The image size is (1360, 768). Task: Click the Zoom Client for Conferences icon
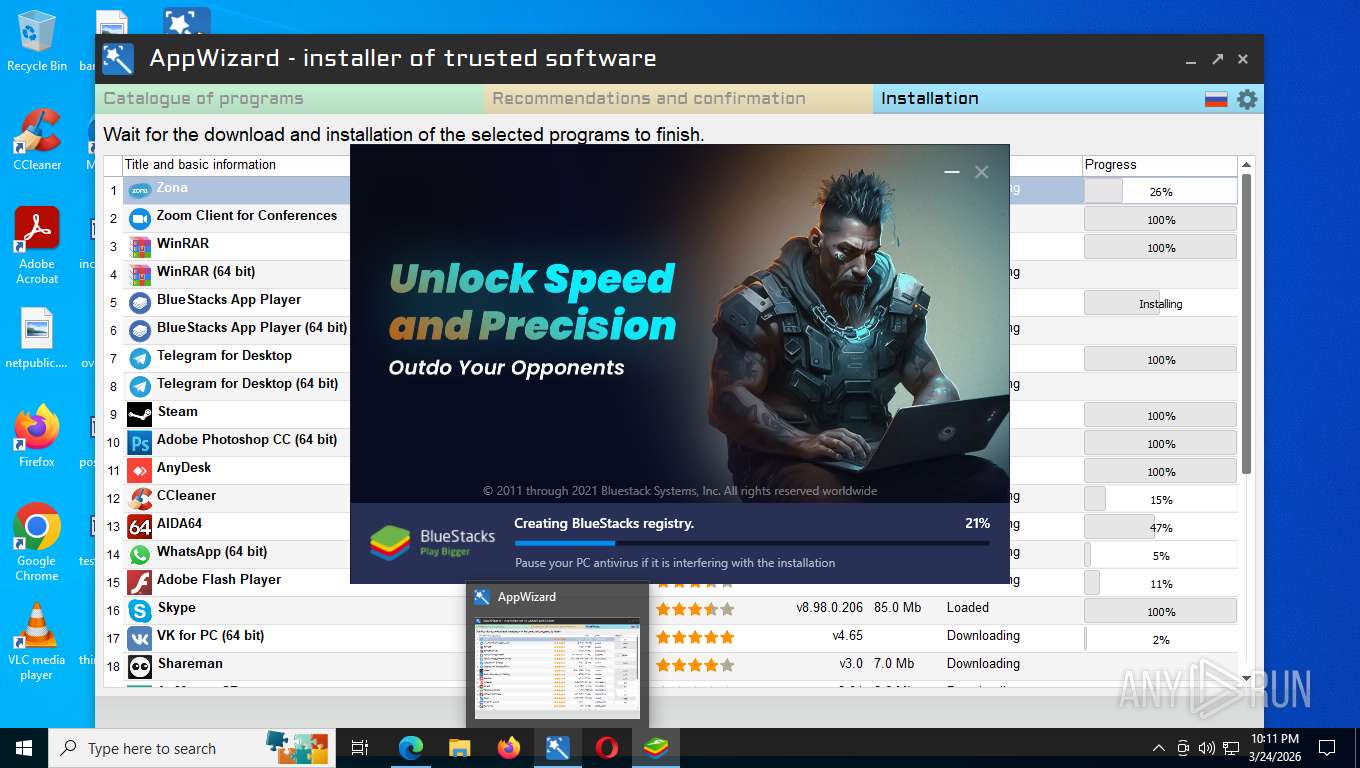click(x=139, y=218)
